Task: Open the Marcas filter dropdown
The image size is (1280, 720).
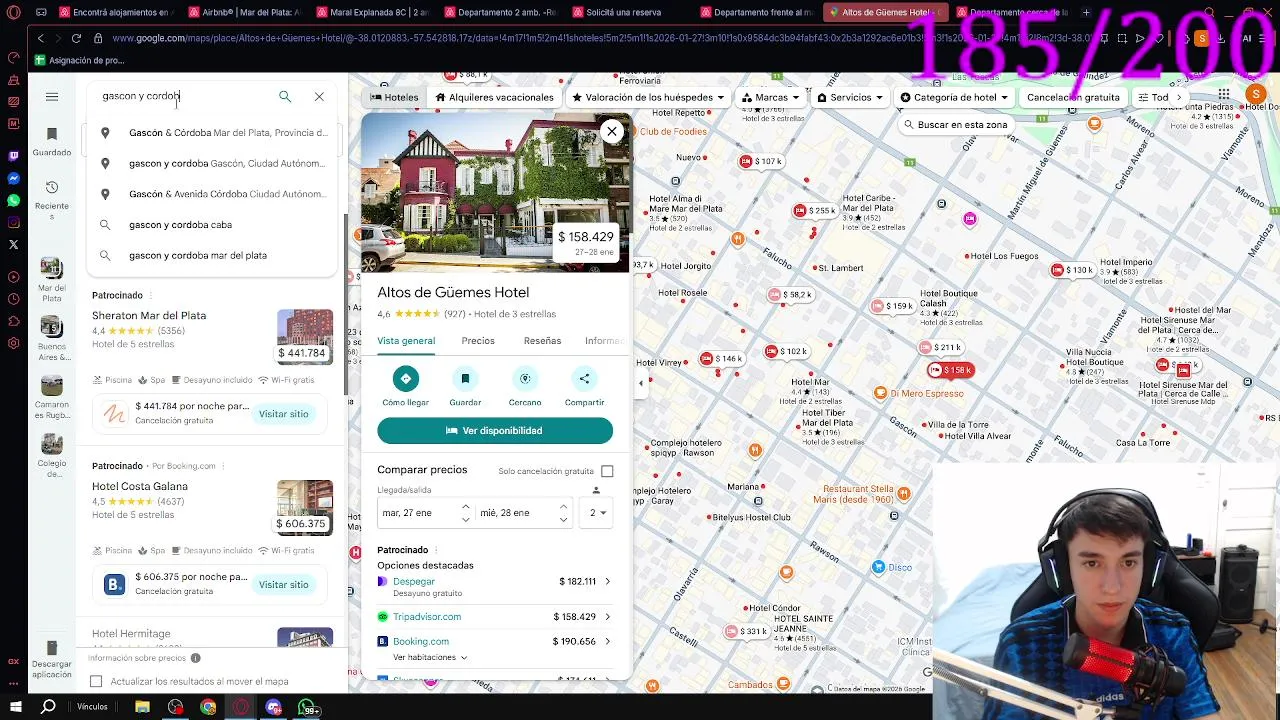Action: coord(770,98)
